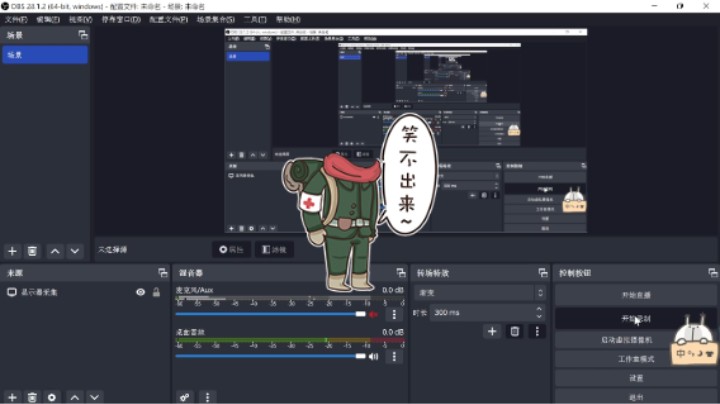Open source properties with the gear icon

tap(52, 397)
